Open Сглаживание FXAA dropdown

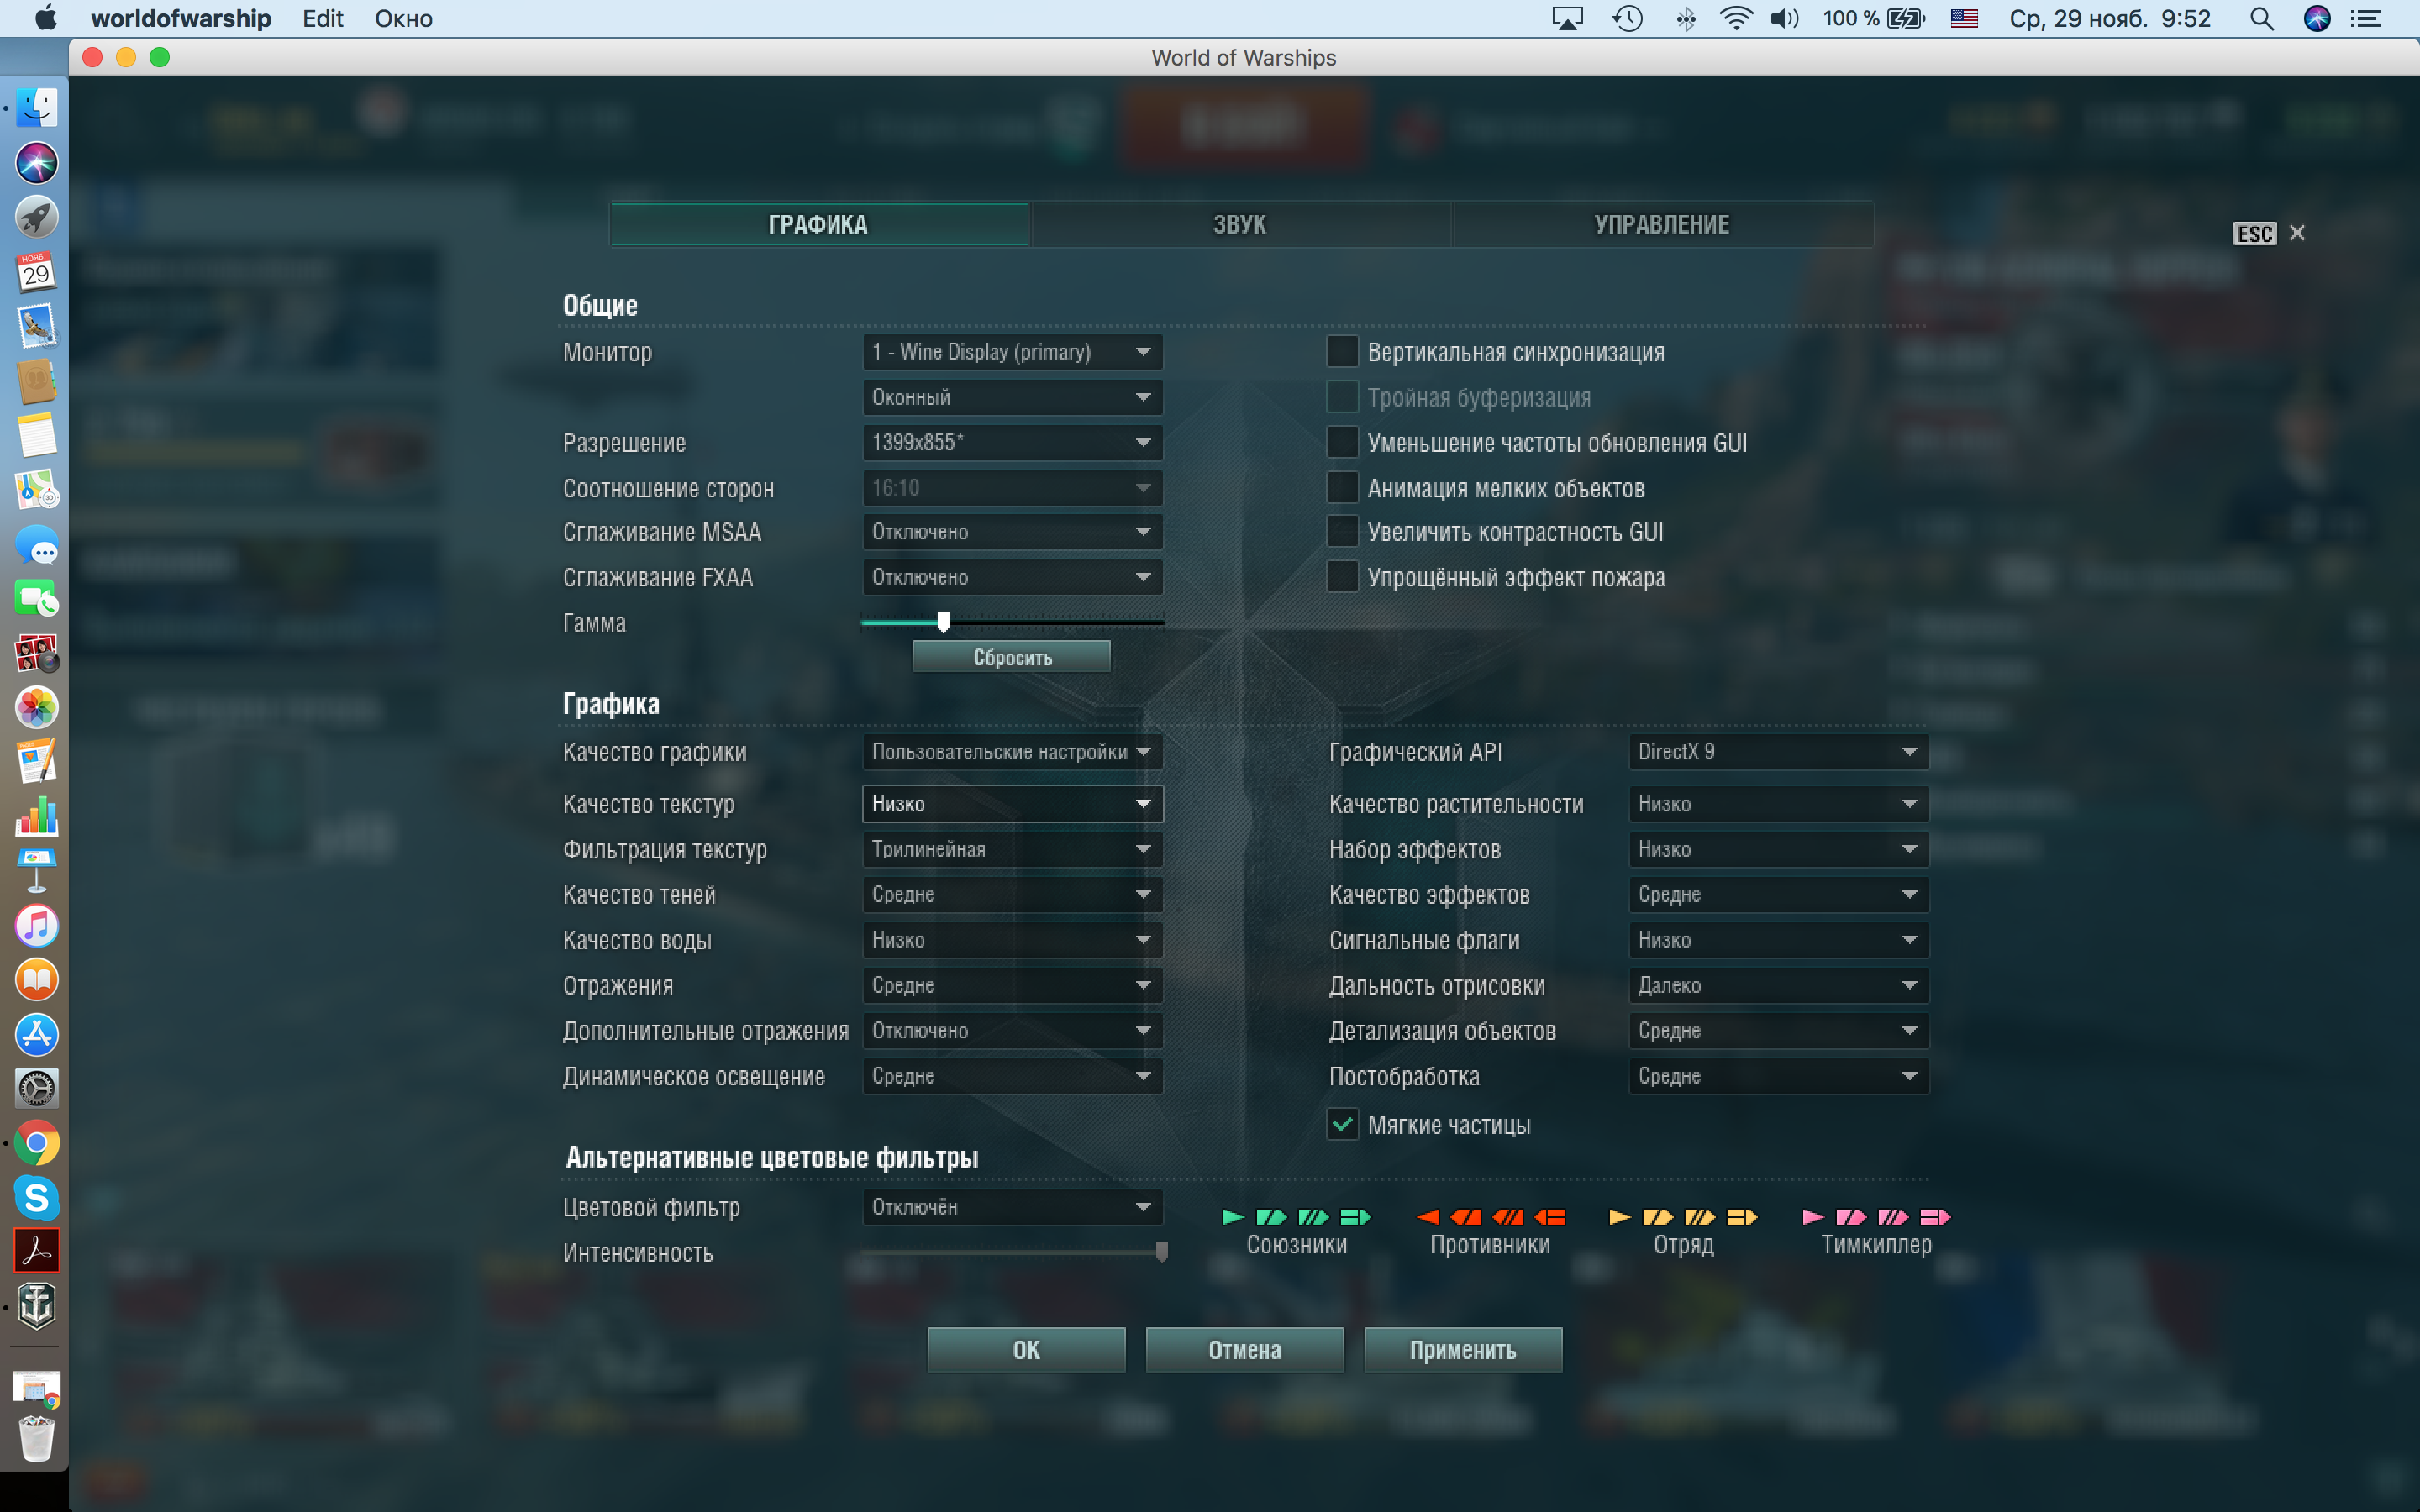[1012, 577]
